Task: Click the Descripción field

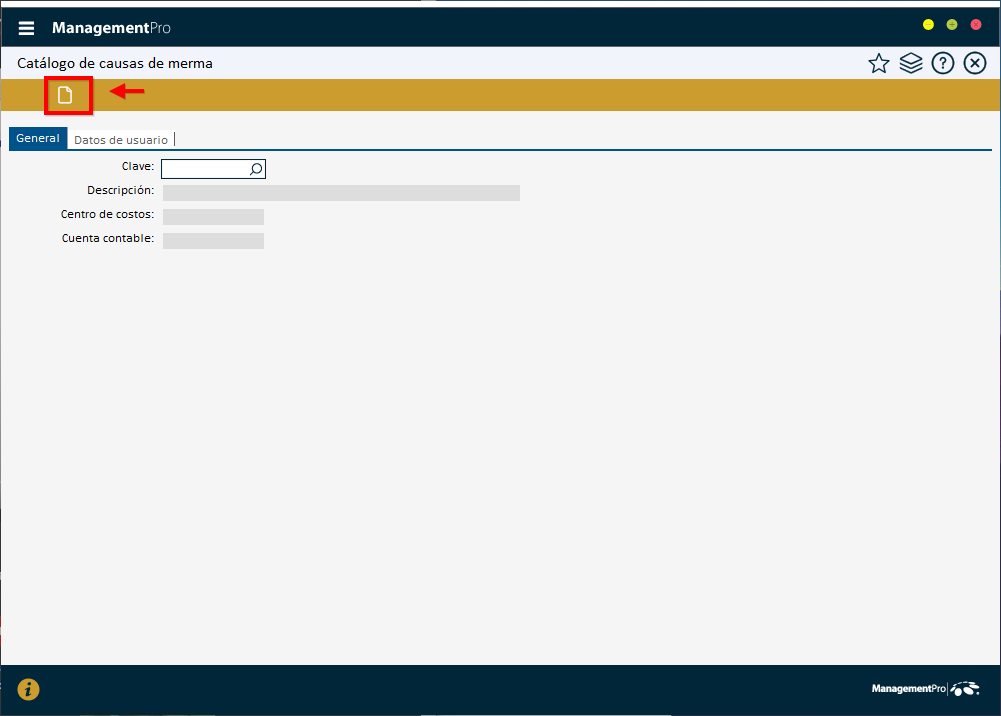Action: tap(340, 192)
